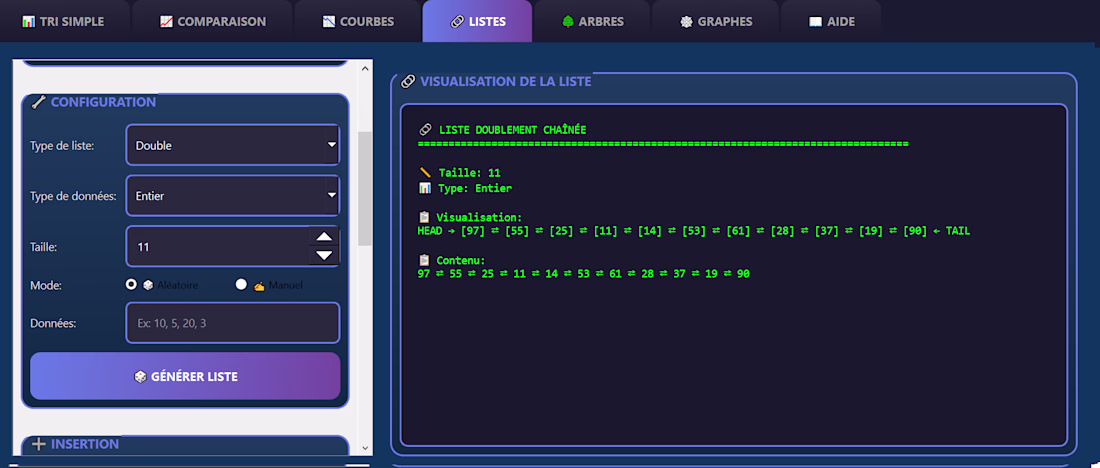
Task: Click the link icon before LISTE DOUBLEMENT CHAÎNÉE
Action: 424,130
